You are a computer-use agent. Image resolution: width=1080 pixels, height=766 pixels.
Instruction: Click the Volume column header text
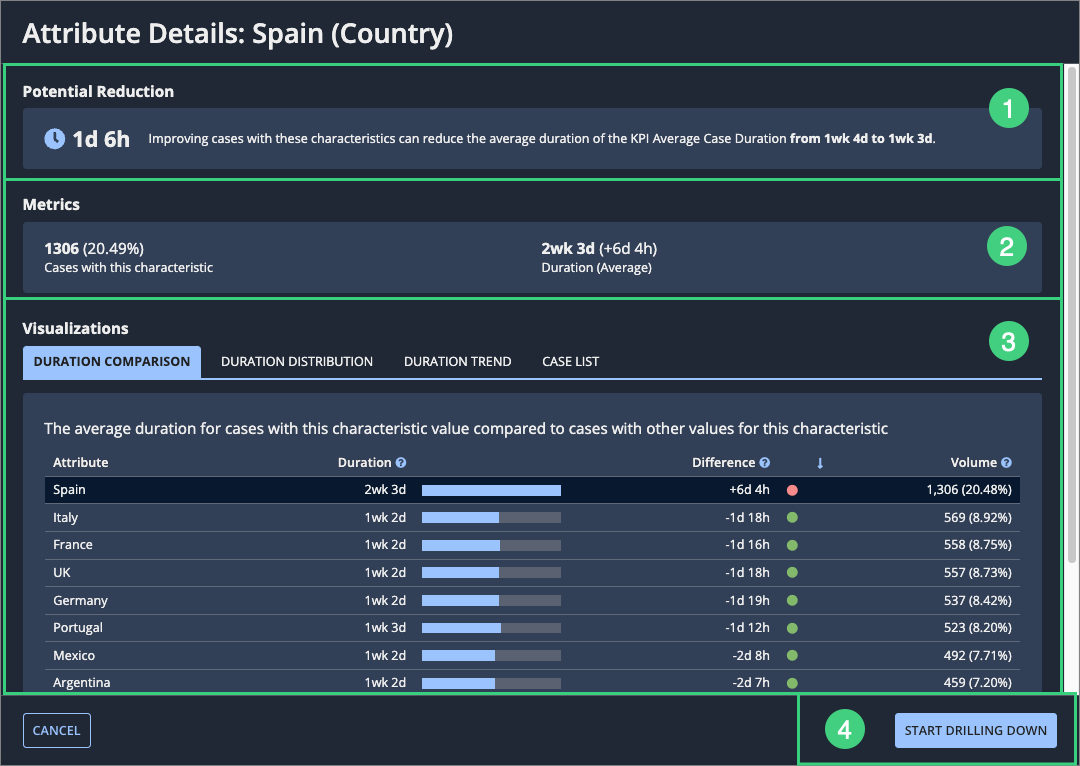click(973, 463)
